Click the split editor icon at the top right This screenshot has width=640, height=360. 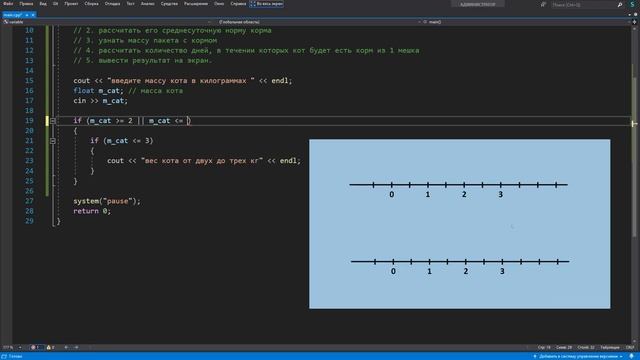[635, 22]
